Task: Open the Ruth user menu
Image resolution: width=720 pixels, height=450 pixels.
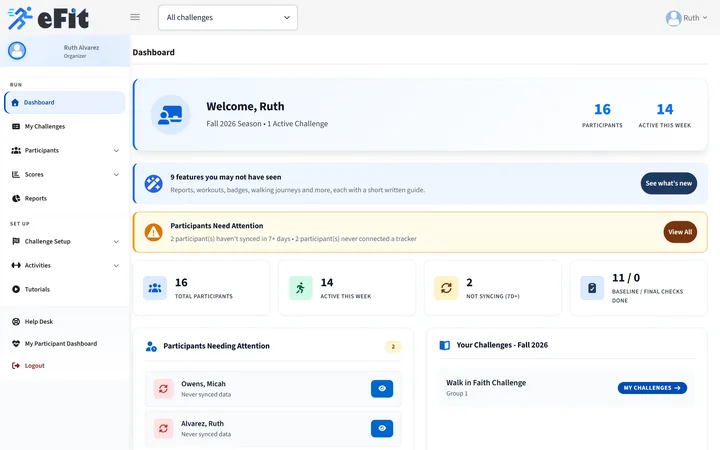Action: tap(686, 18)
